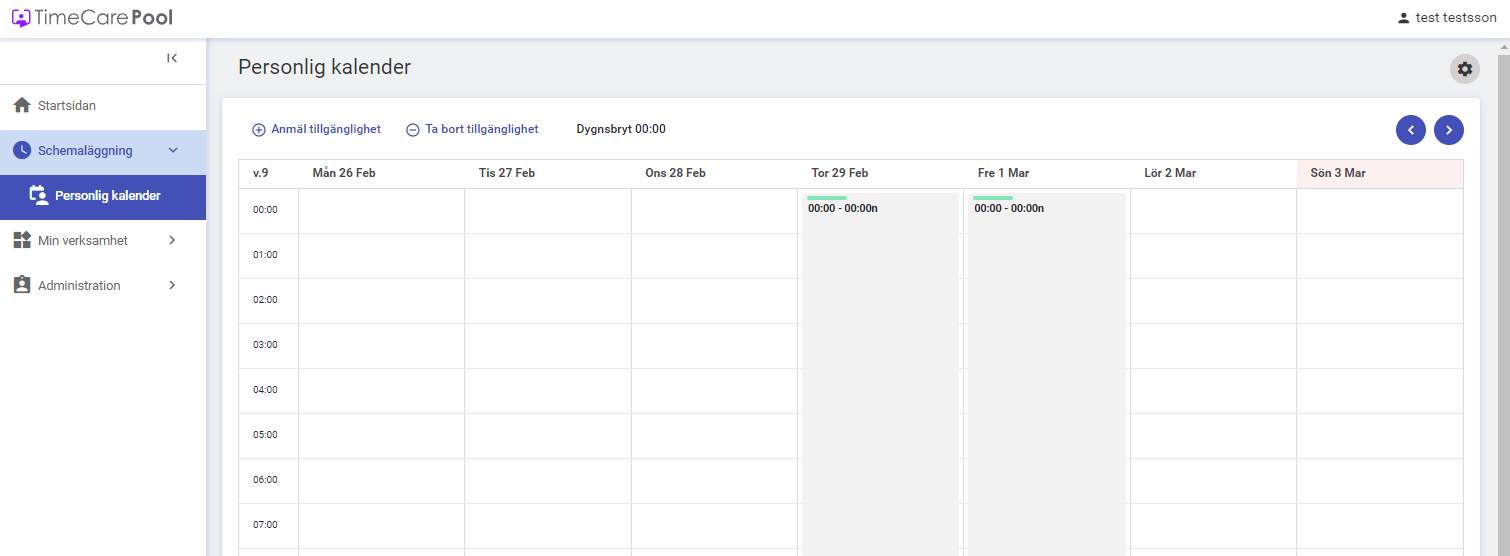
Task: Expand the Min verksamhet chevron
Action: click(x=172, y=240)
